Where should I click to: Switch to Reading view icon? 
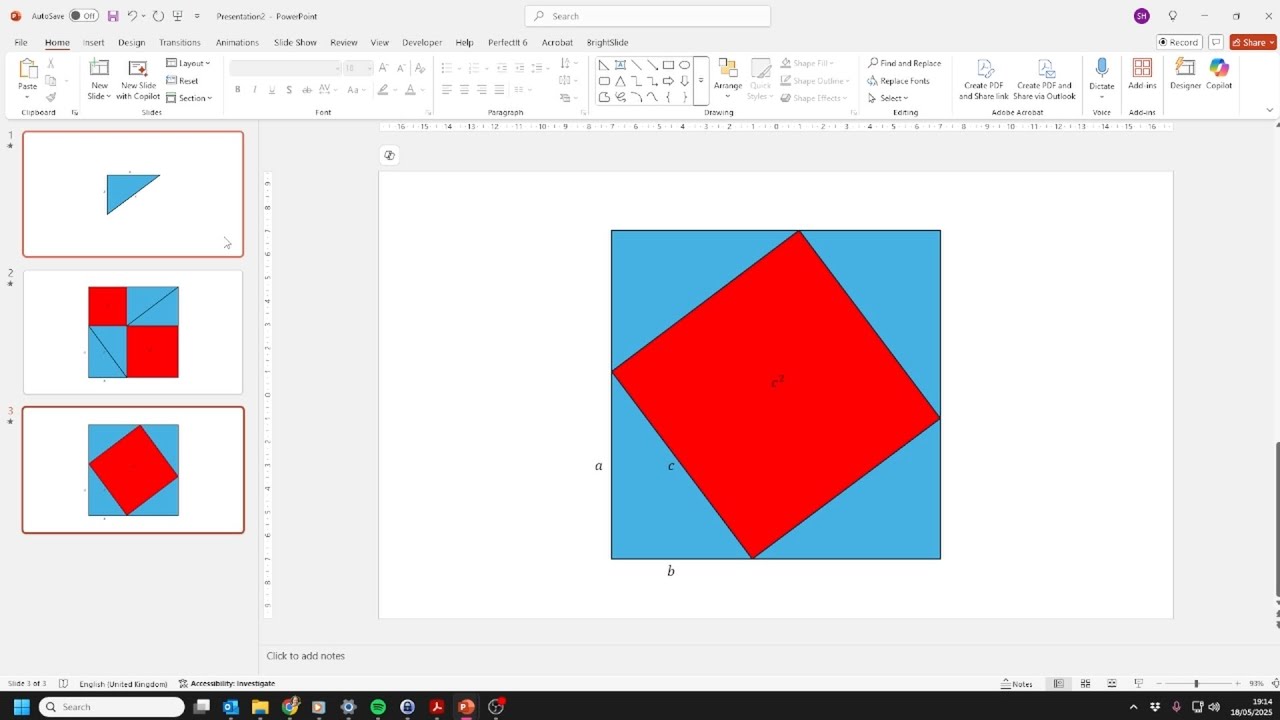tap(1111, 684)
